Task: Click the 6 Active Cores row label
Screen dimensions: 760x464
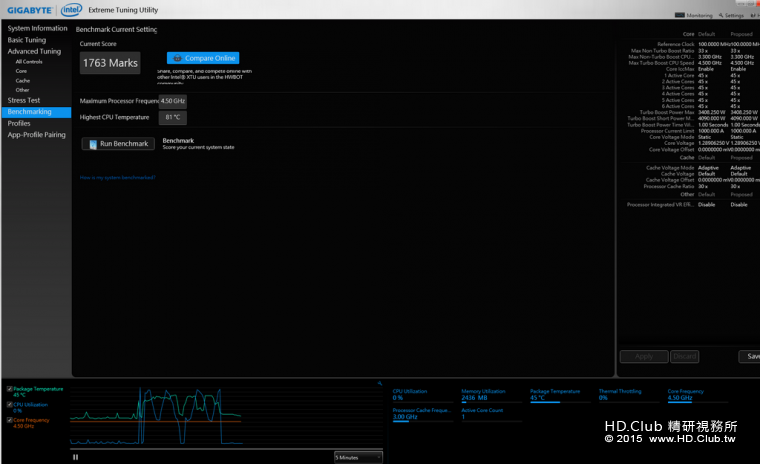Action: (x=678, y=106)
